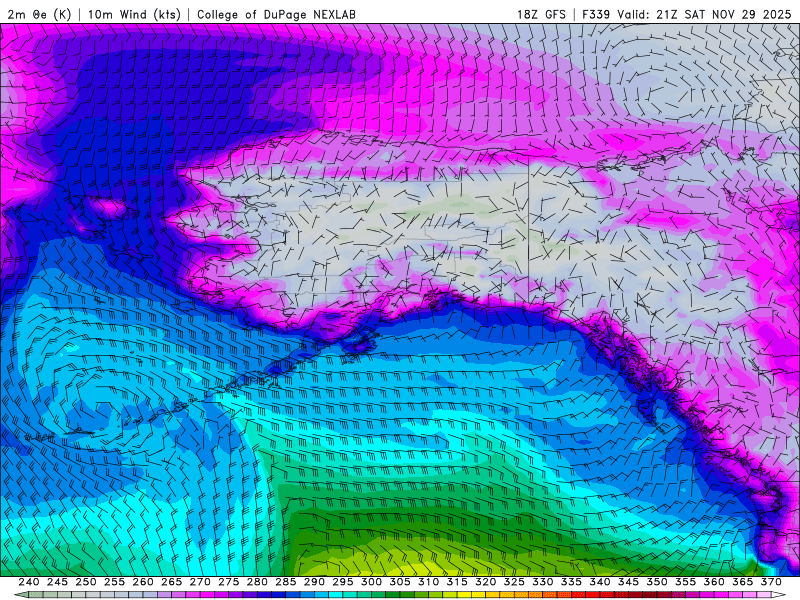Click the '2m θe (K)' title label

(x=39, y=14)
